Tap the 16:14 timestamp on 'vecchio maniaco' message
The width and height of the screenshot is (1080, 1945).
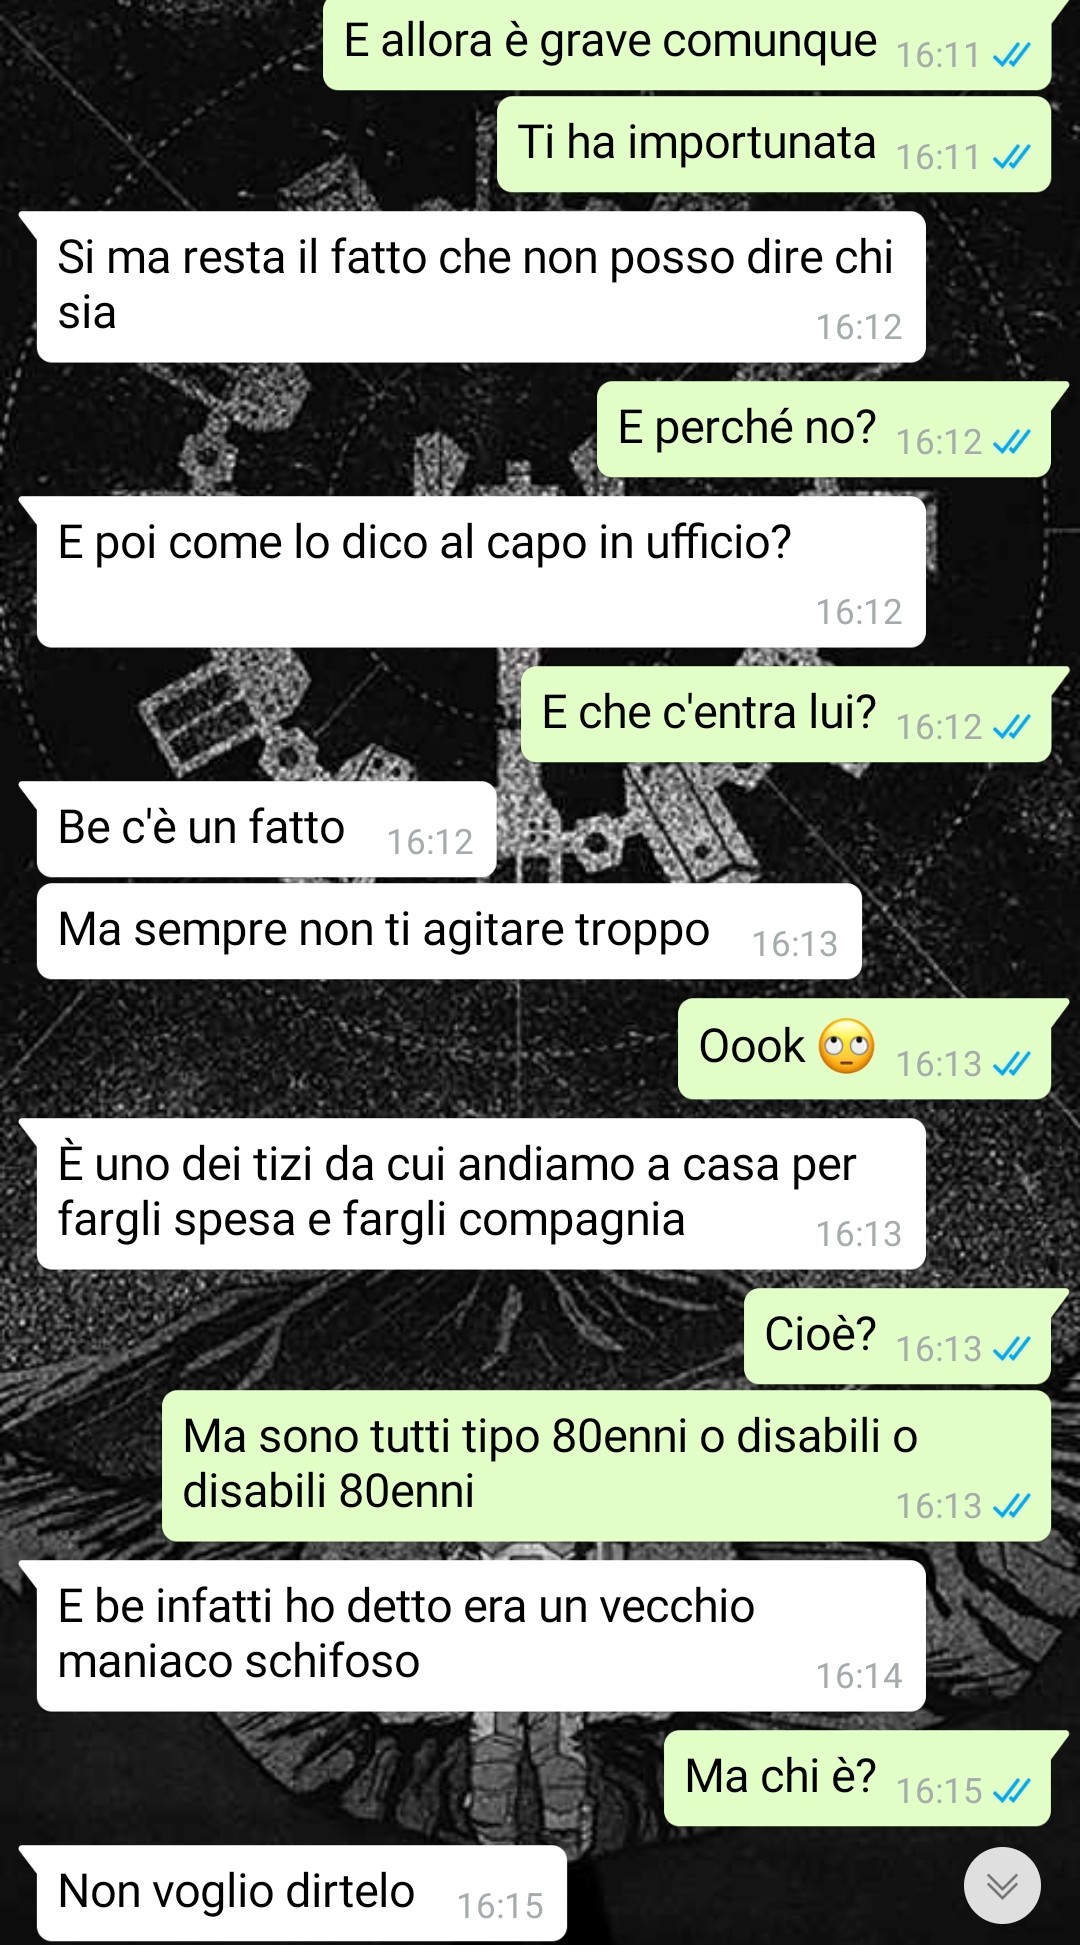click(858, 1676)
